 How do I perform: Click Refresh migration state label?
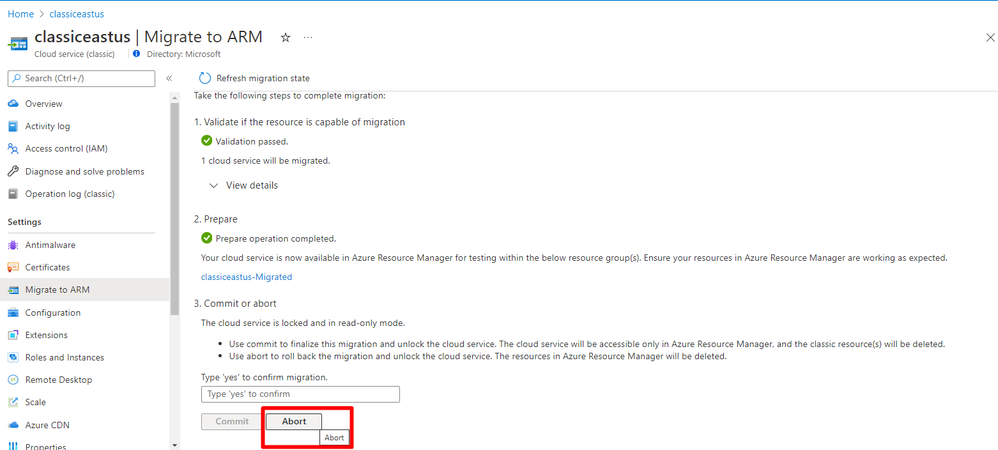tap(263, 78)
